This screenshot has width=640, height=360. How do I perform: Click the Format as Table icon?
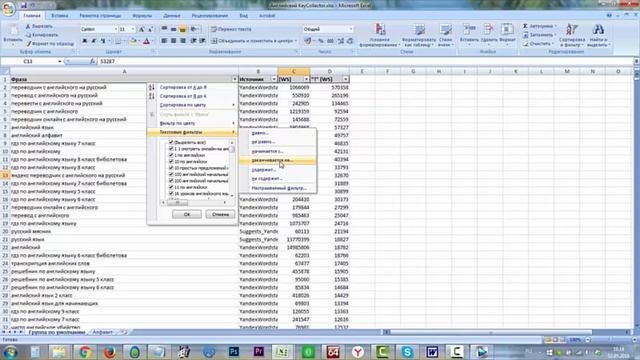pos(419,30)
